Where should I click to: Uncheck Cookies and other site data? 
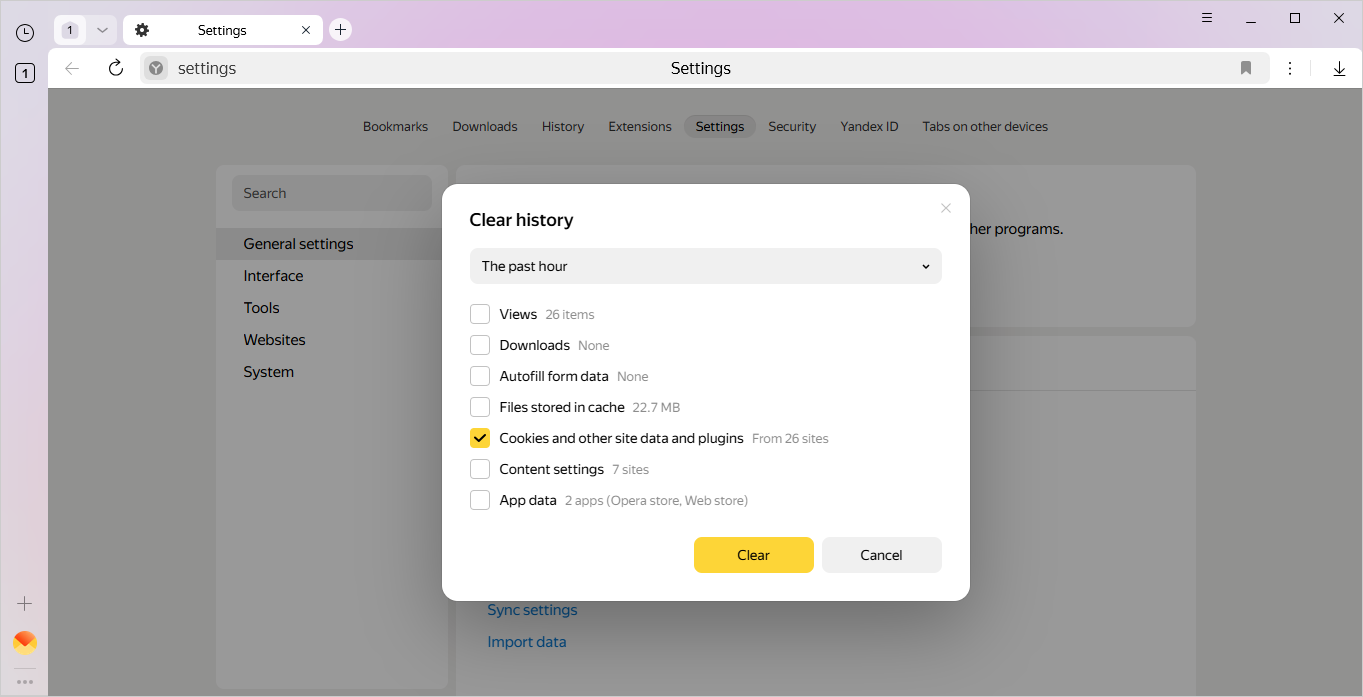480,438
